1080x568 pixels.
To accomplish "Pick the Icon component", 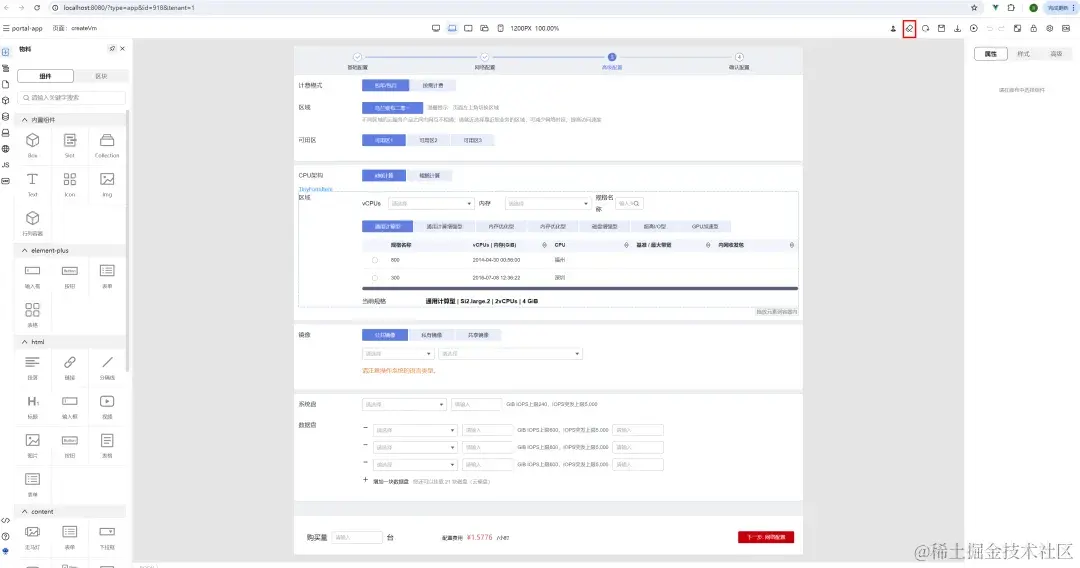I will coord(70,184).
